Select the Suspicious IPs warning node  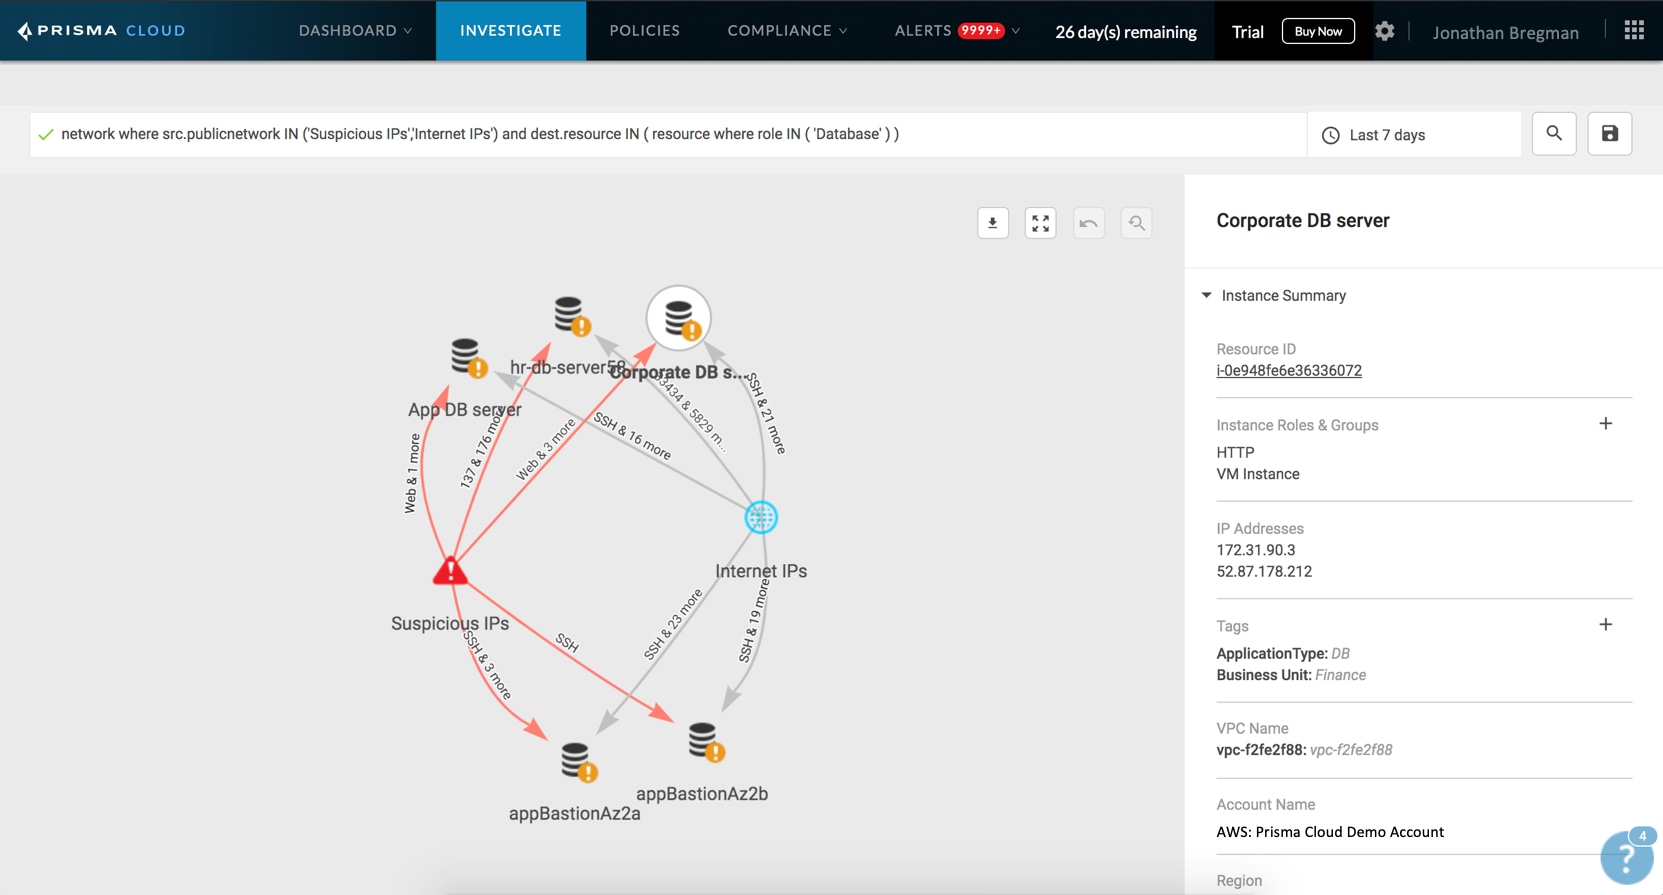tap(450, 571)
